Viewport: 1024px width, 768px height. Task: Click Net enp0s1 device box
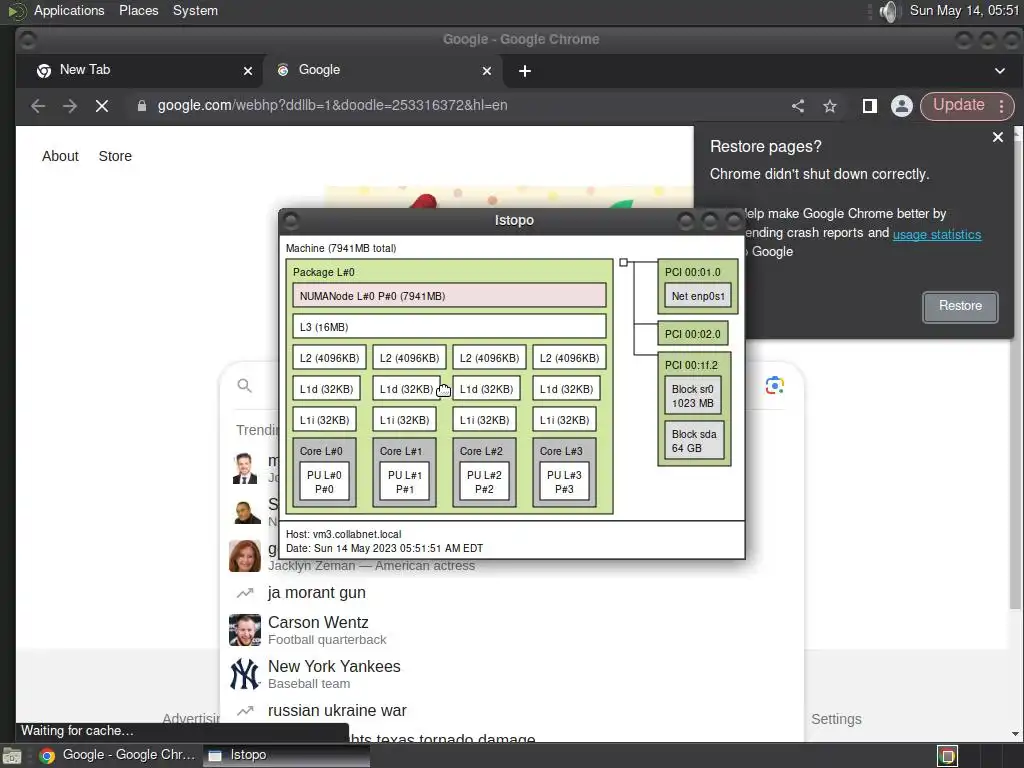tap(698, 296)
